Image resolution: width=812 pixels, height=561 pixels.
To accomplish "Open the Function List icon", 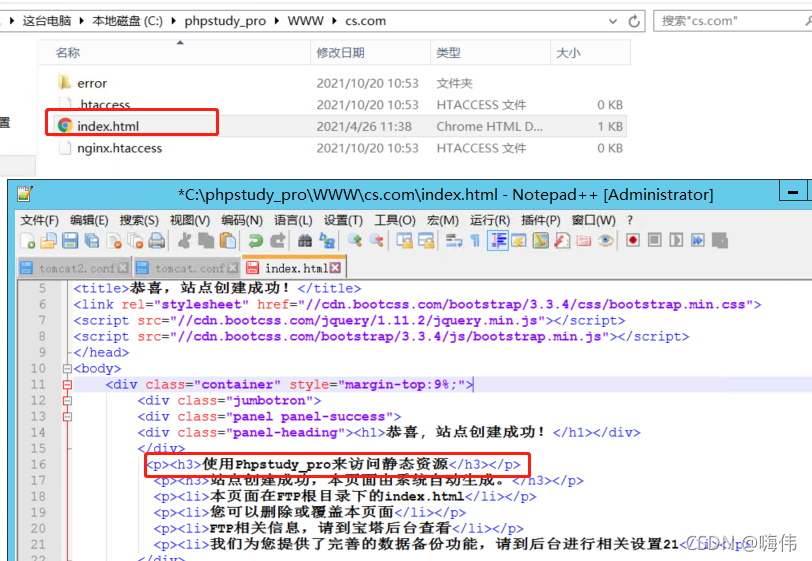I will [562, 240].
